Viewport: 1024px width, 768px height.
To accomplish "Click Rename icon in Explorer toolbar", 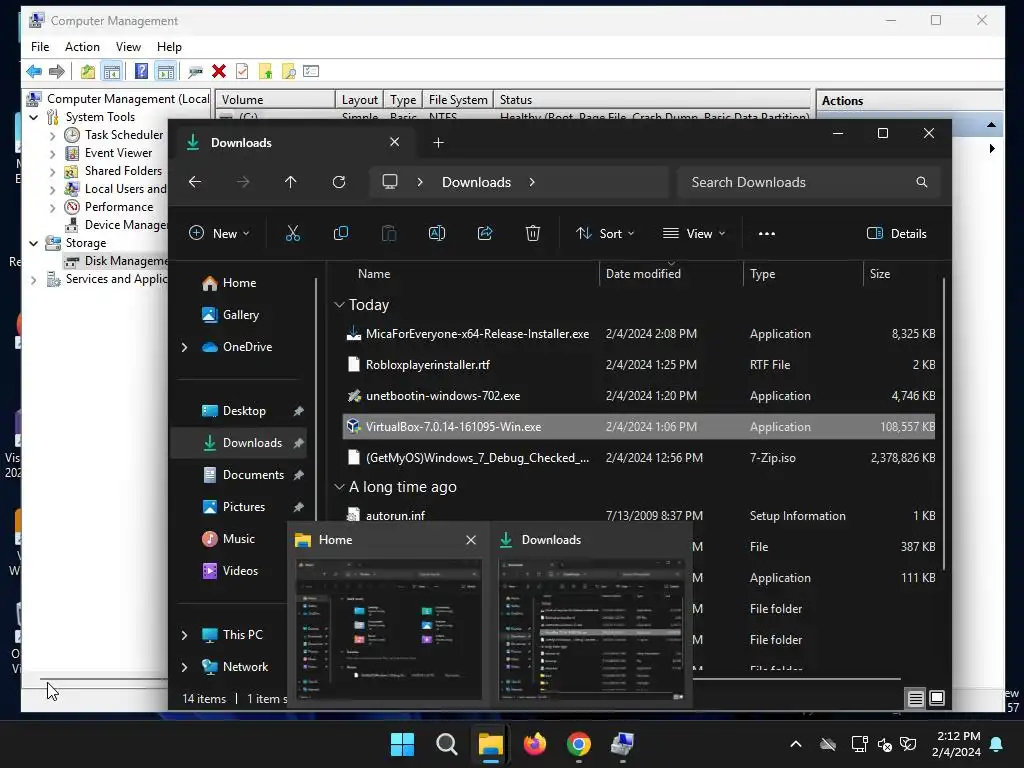I will tap(437, 233).
